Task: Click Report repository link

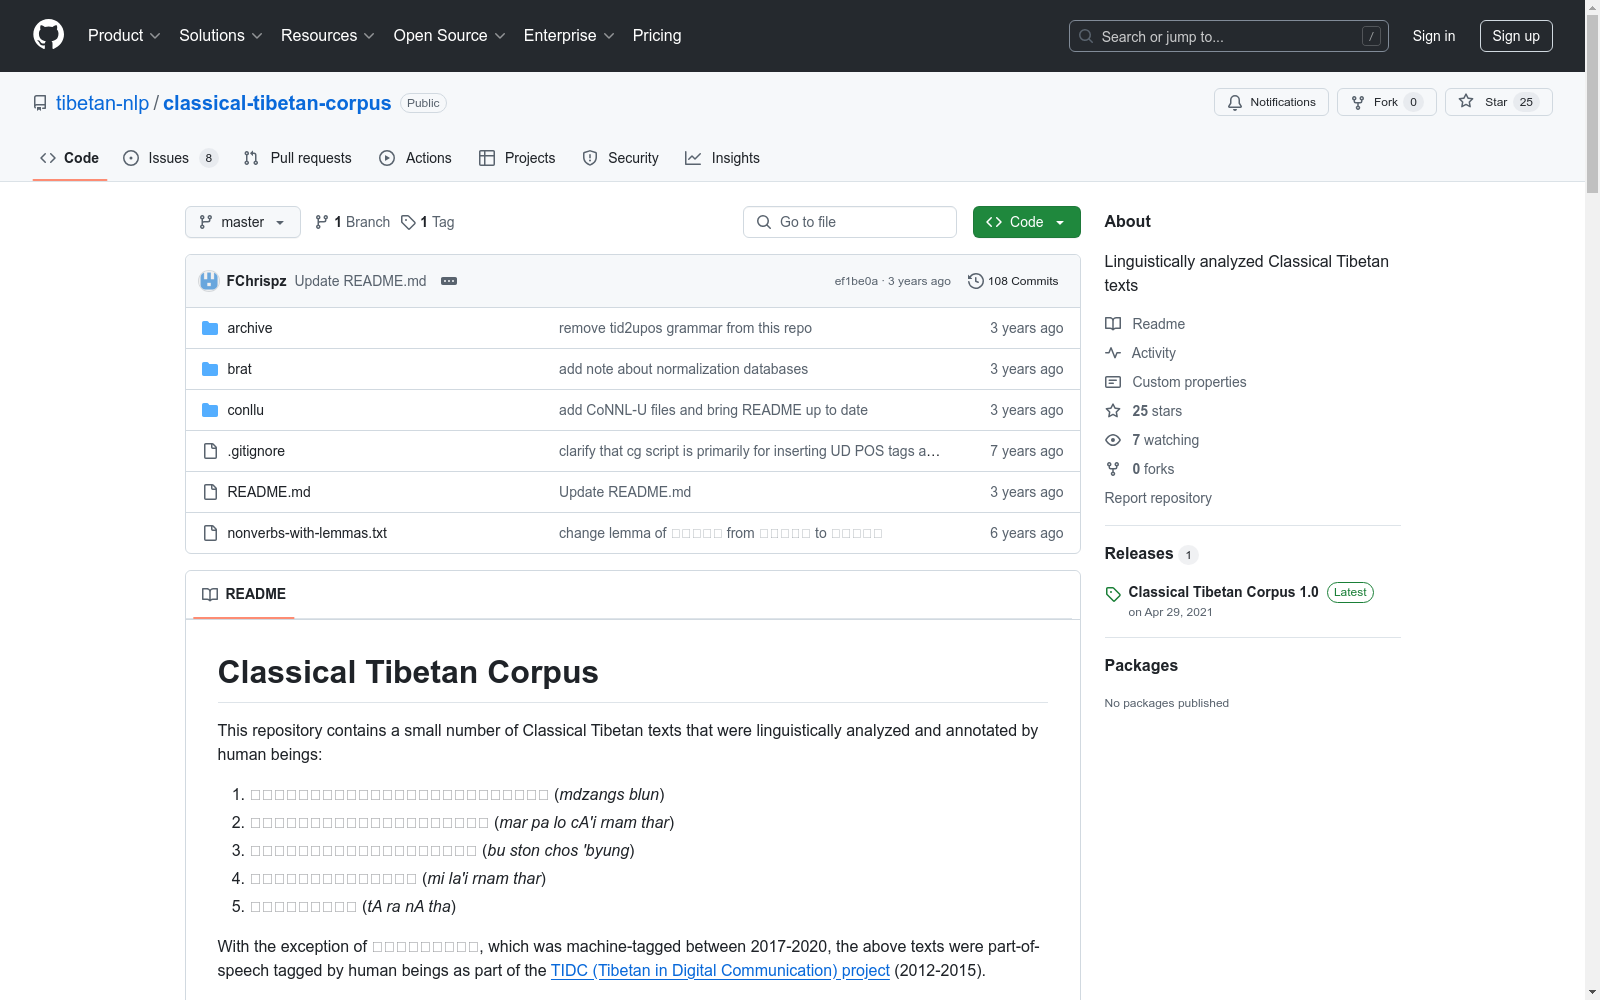Action: point(1158,498)
